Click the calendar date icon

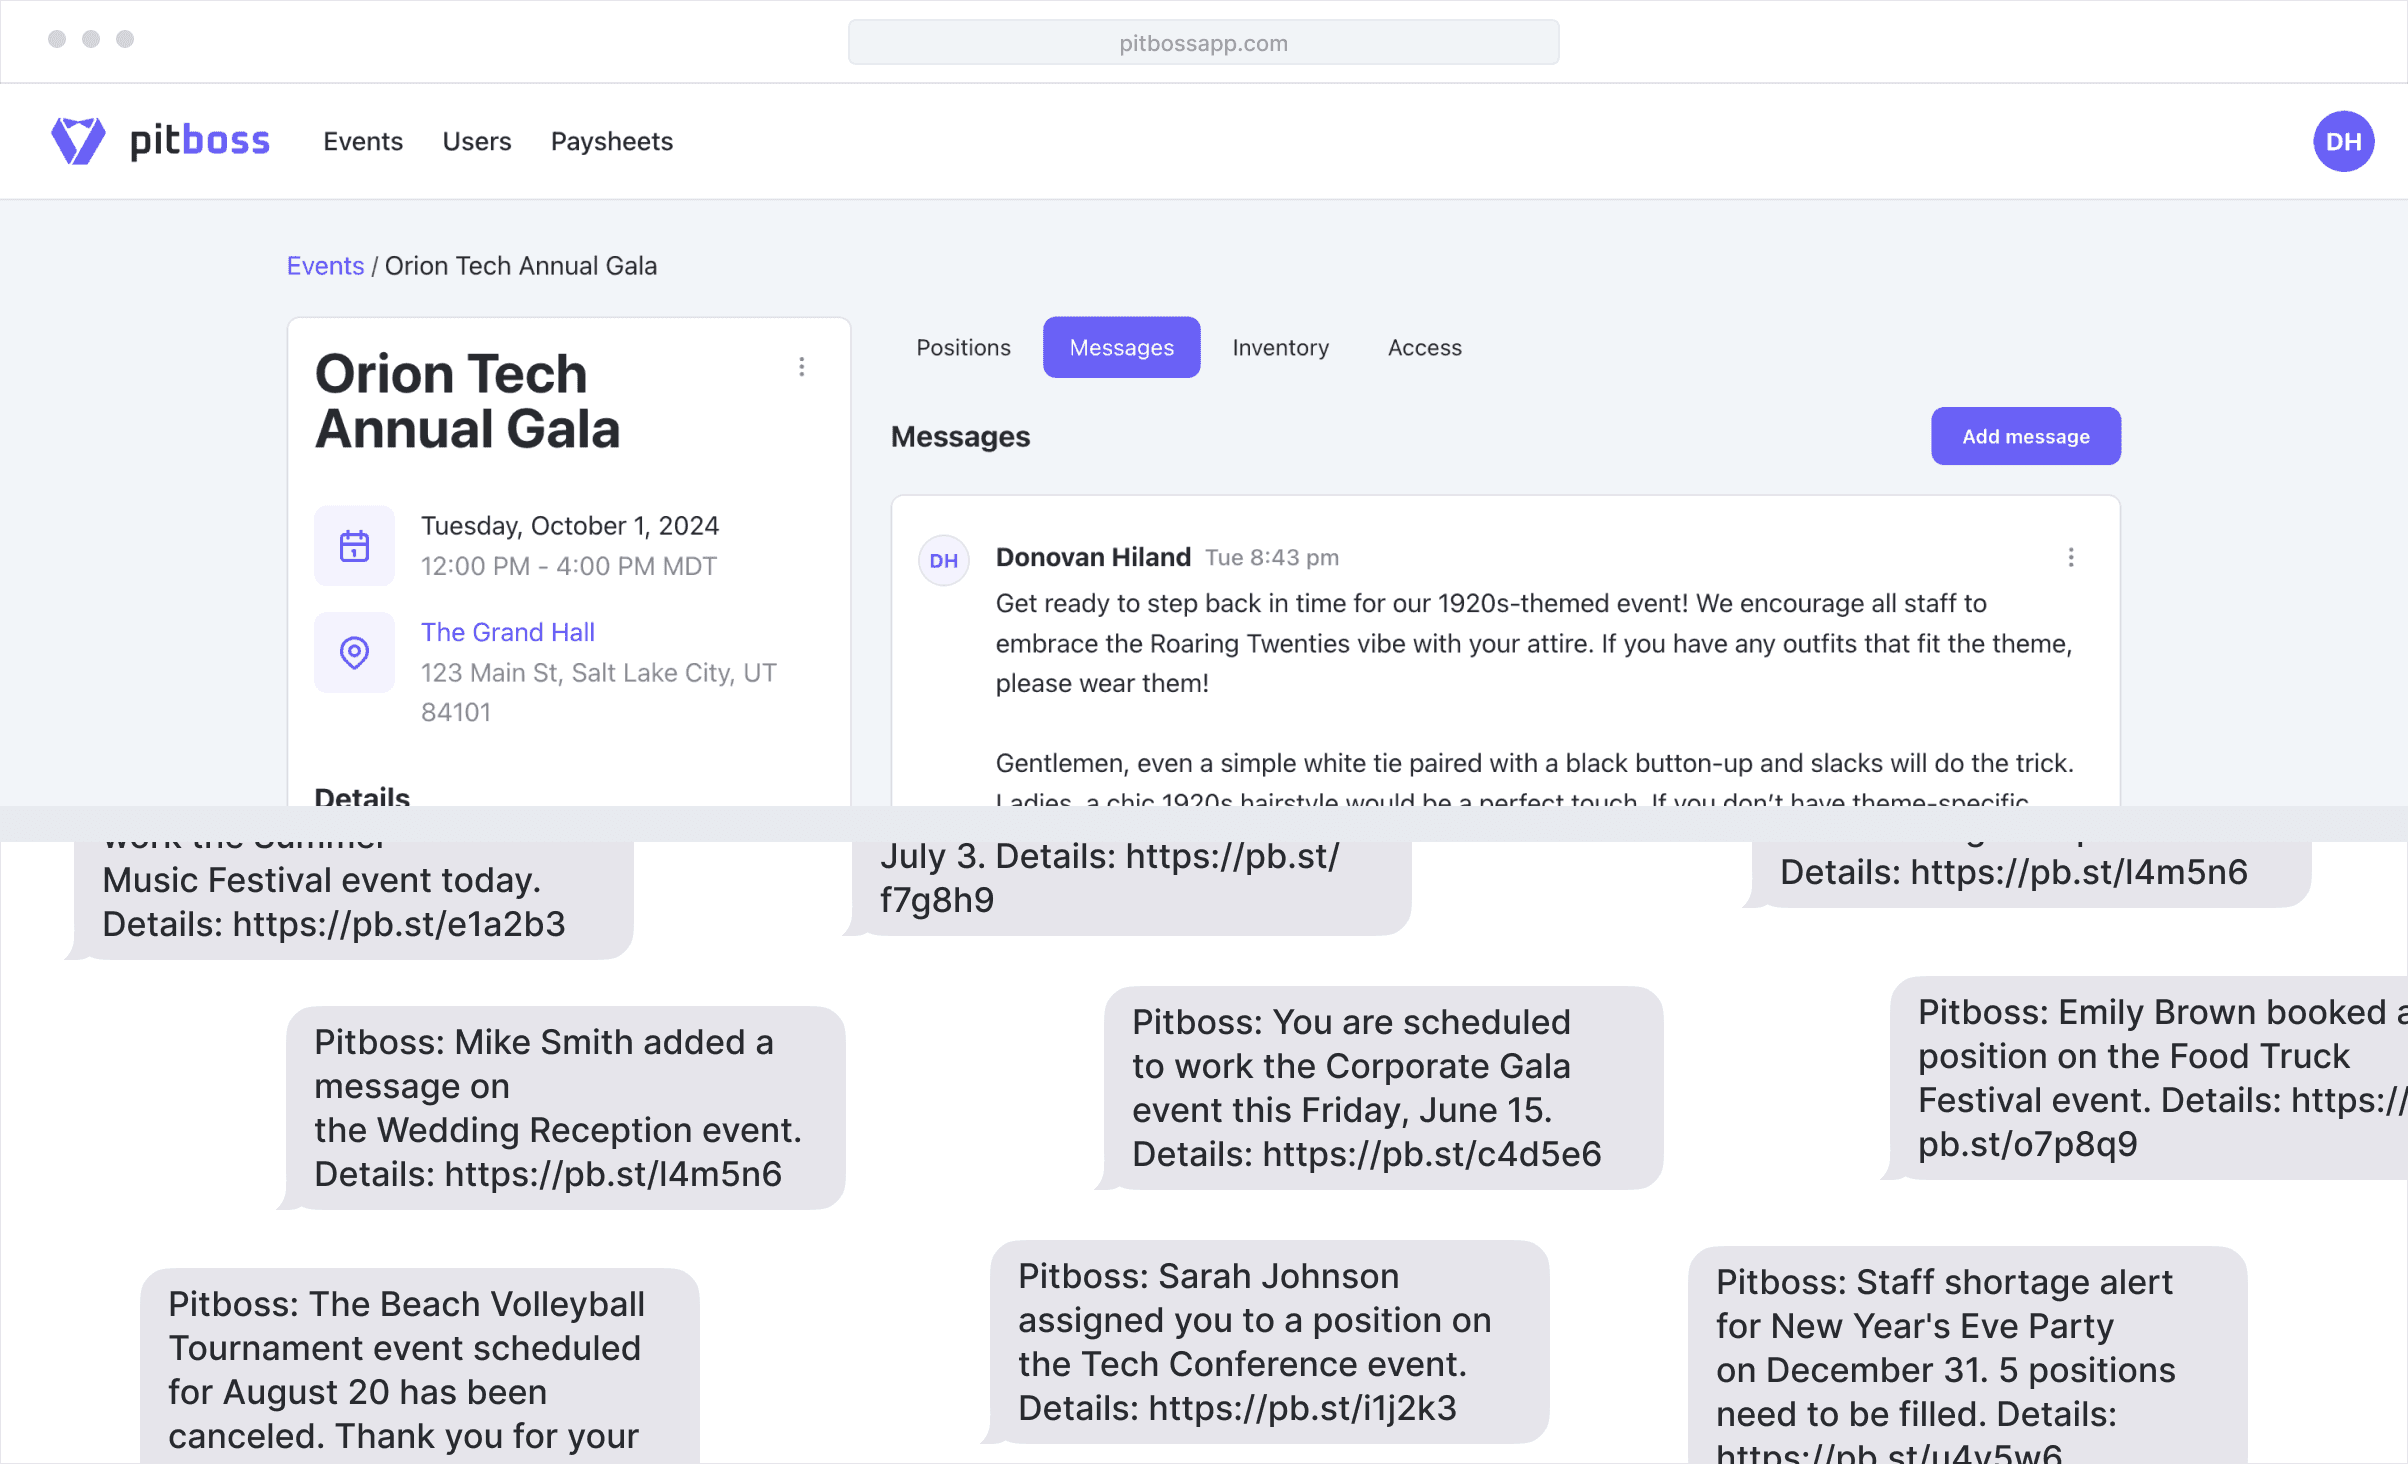pyautogui.click(x=354, y=546)
